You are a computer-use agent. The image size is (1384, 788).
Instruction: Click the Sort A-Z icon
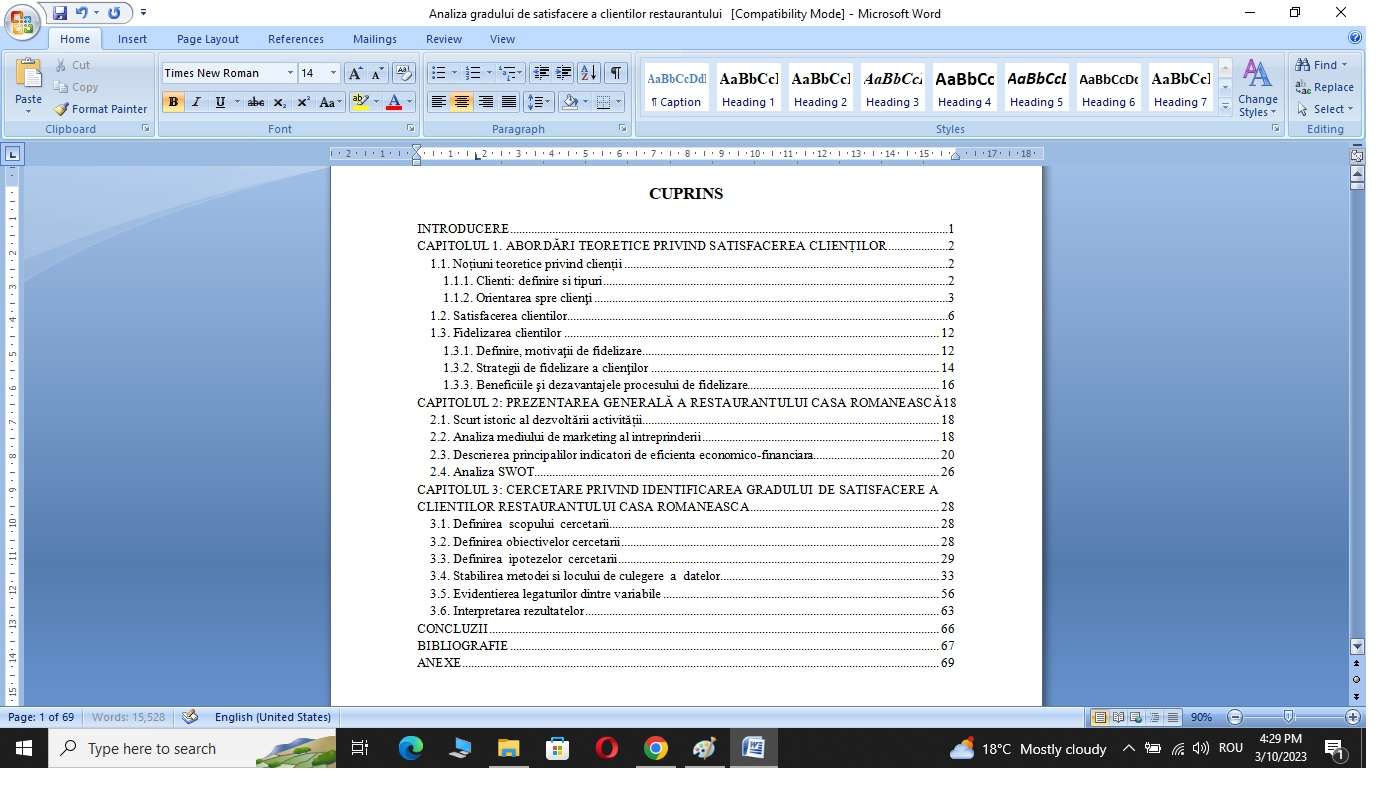pos(589,73)
